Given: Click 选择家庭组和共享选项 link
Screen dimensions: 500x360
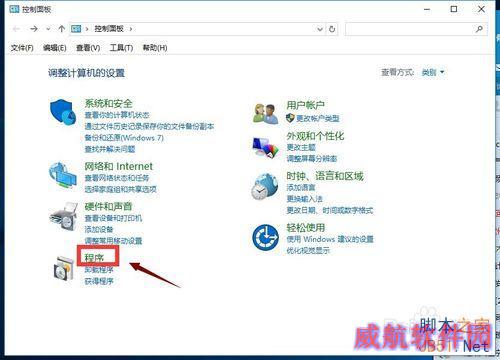Looking at the screenshot, I should point(121,189).
